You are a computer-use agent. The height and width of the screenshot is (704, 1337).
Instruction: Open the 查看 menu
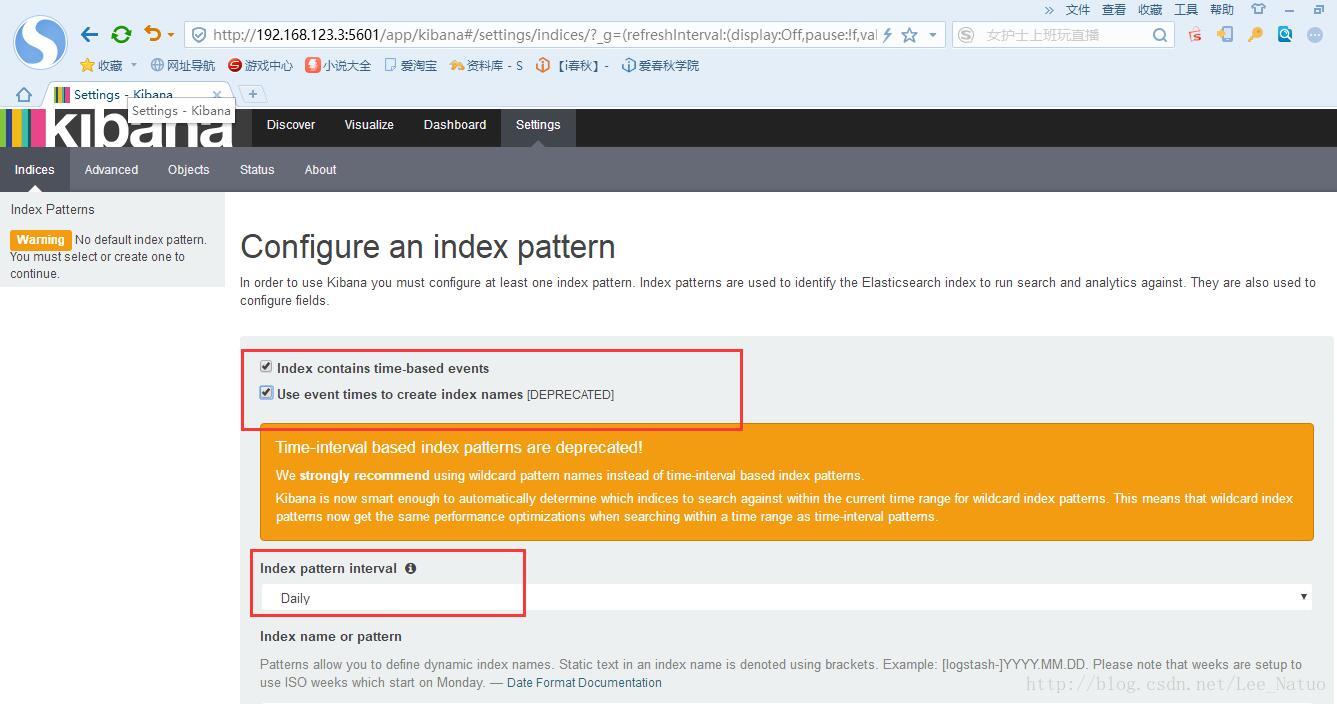point(1114,9)
